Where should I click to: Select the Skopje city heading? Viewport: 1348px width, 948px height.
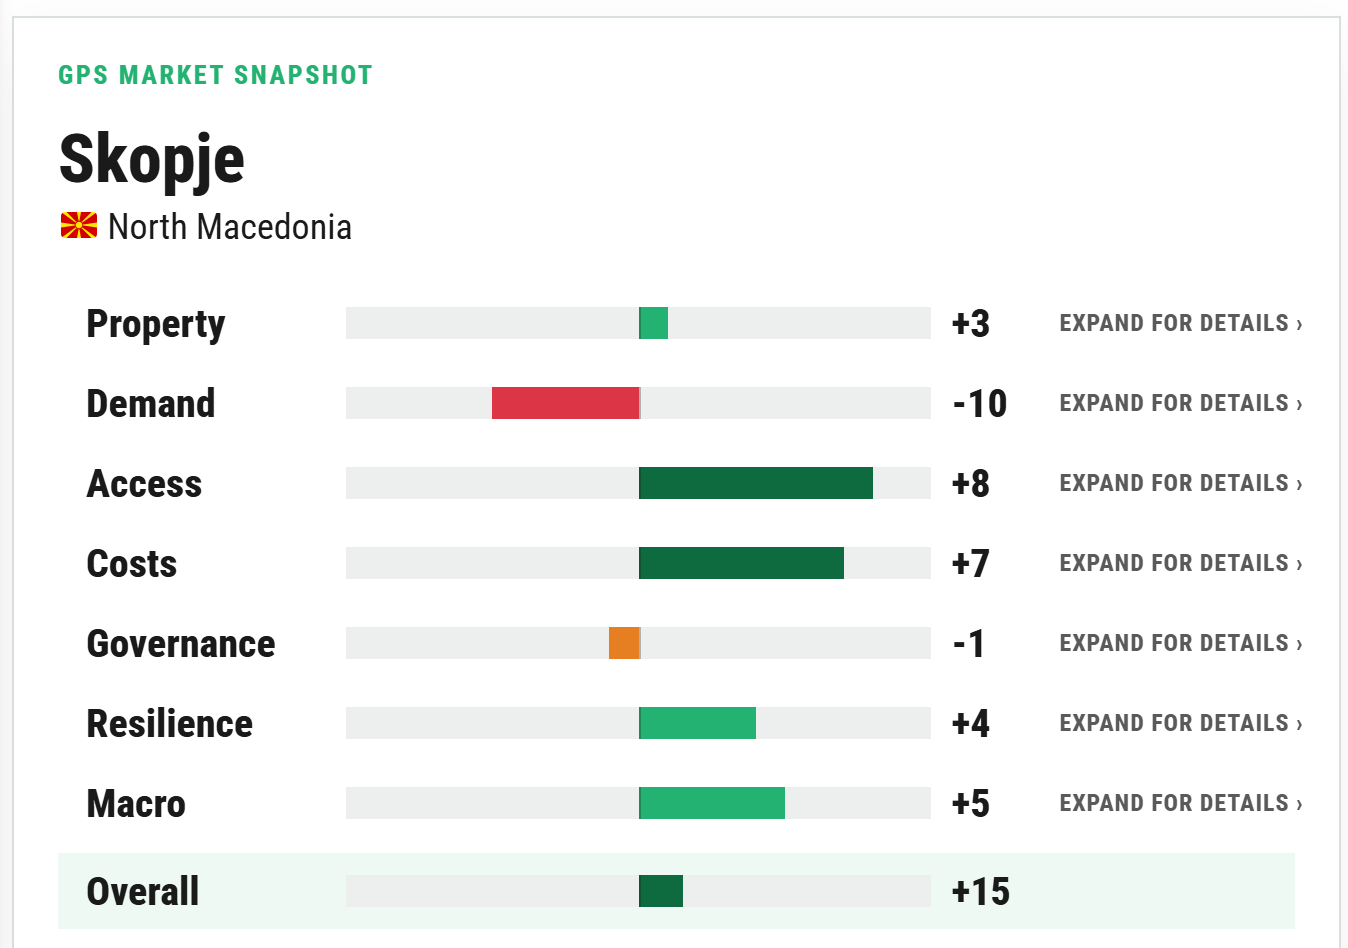(x=152, y=160)
